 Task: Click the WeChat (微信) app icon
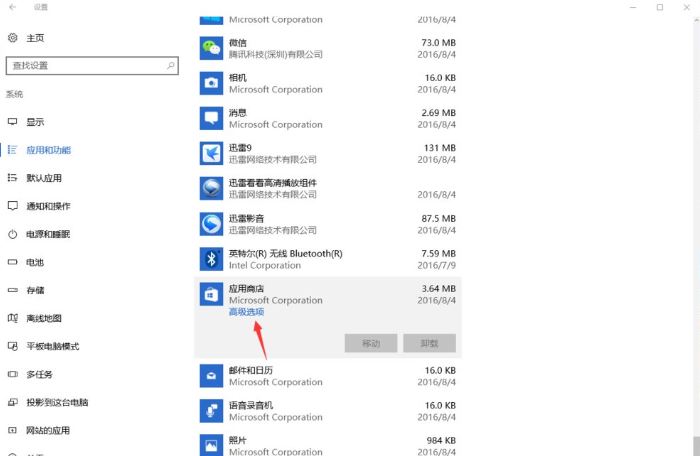pyautogui.click(x=211, y=48)
